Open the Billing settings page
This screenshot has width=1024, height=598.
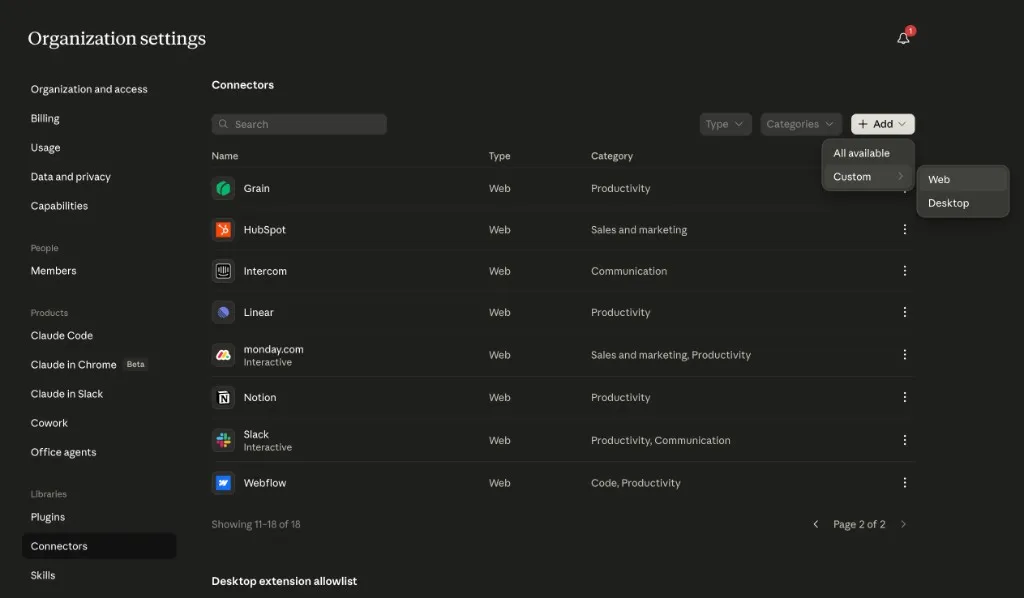(45, 119)
